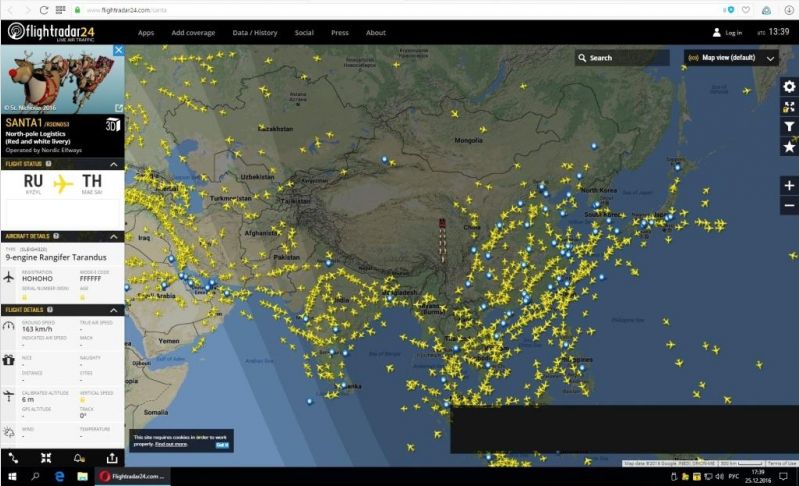Click the Aircraft Details info help icon

[x=56, y=236]
